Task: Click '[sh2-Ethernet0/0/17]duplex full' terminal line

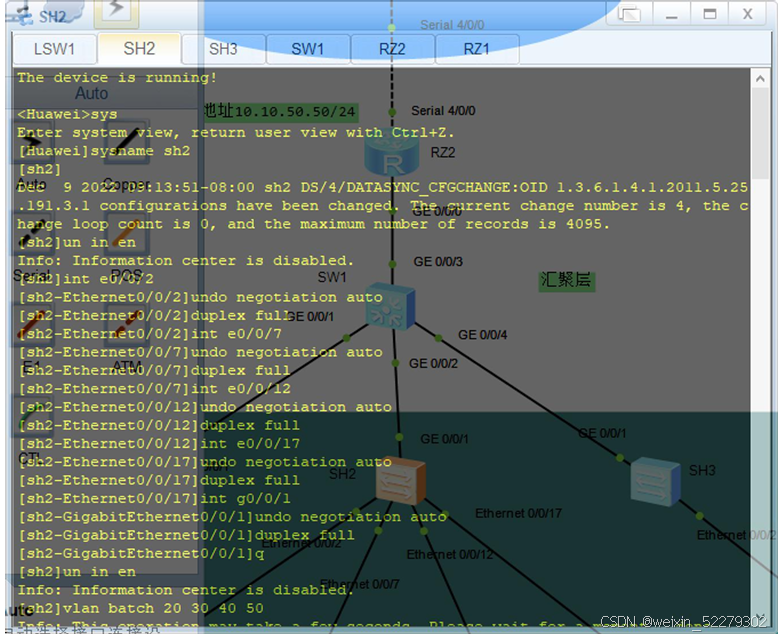Action: tap(158, 480)
